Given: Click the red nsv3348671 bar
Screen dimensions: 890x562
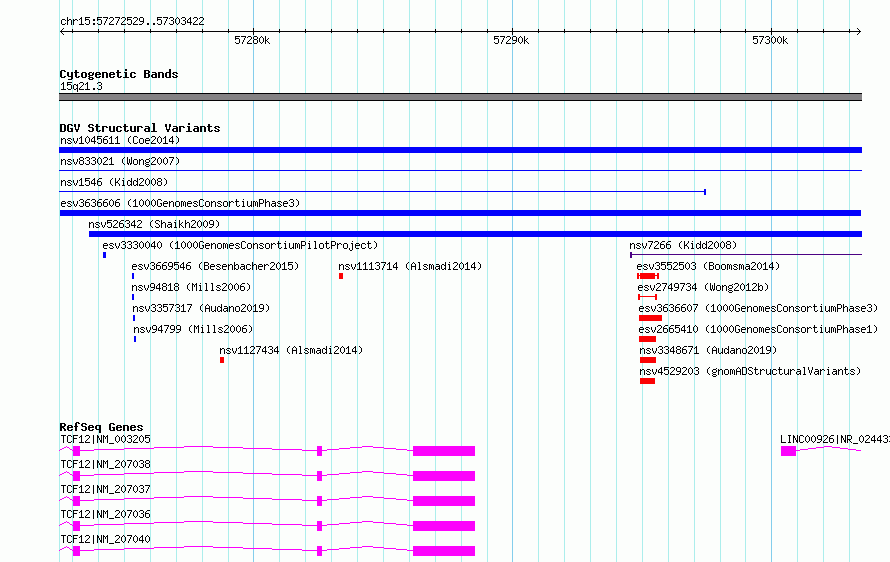Looking at the screenshot, I should [648, 360].
